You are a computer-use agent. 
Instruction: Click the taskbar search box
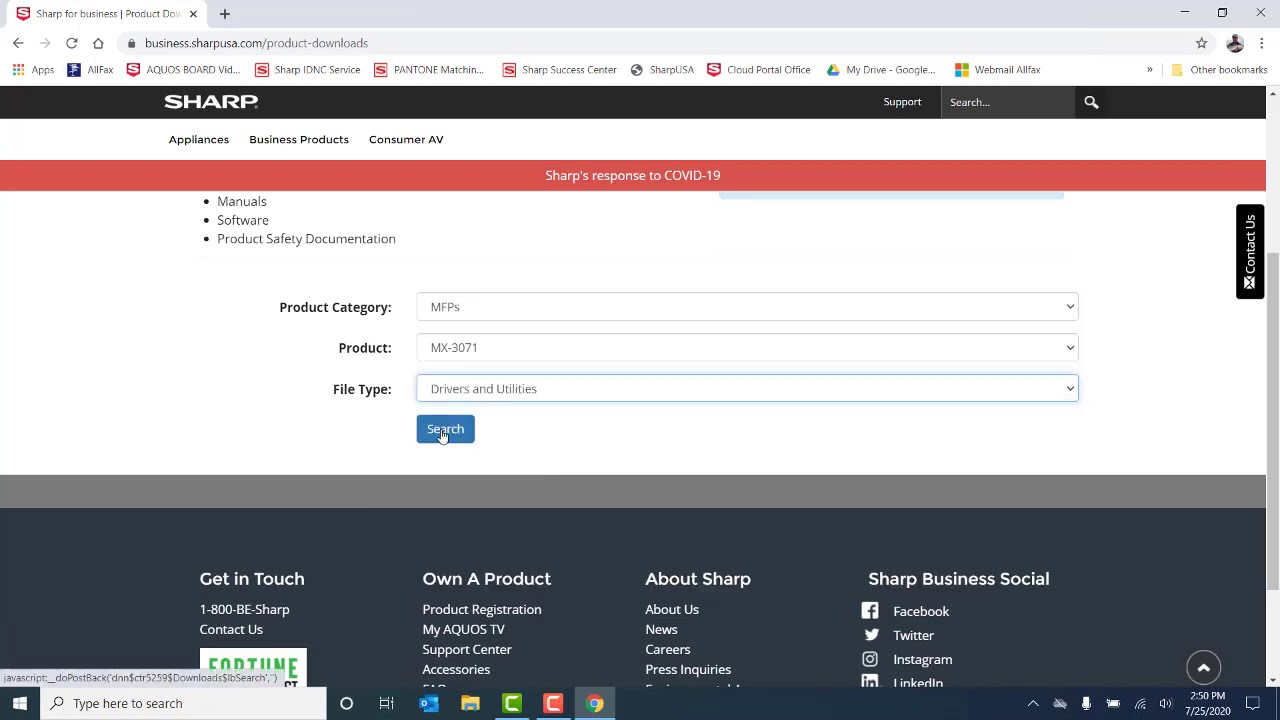pos(185,703)
